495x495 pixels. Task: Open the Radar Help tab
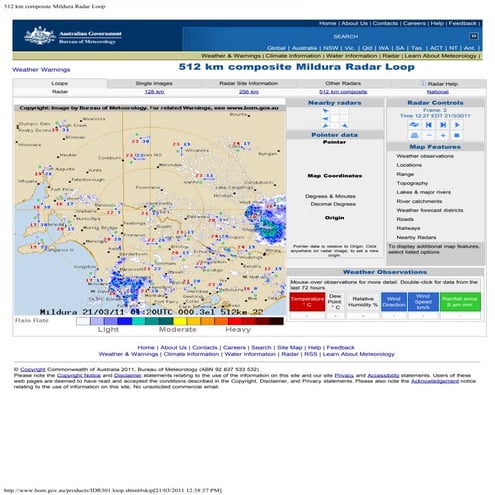(438, 83)
